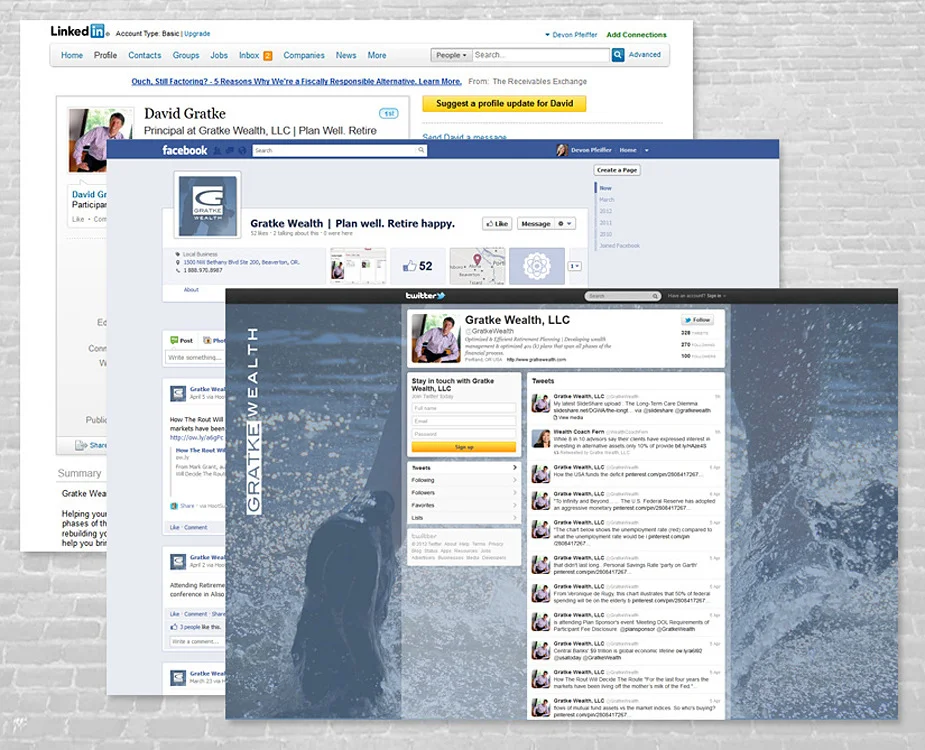Click the Full name field in the Twitter signup
This screenshot has height=750, width=925.
tap(464, 408)
